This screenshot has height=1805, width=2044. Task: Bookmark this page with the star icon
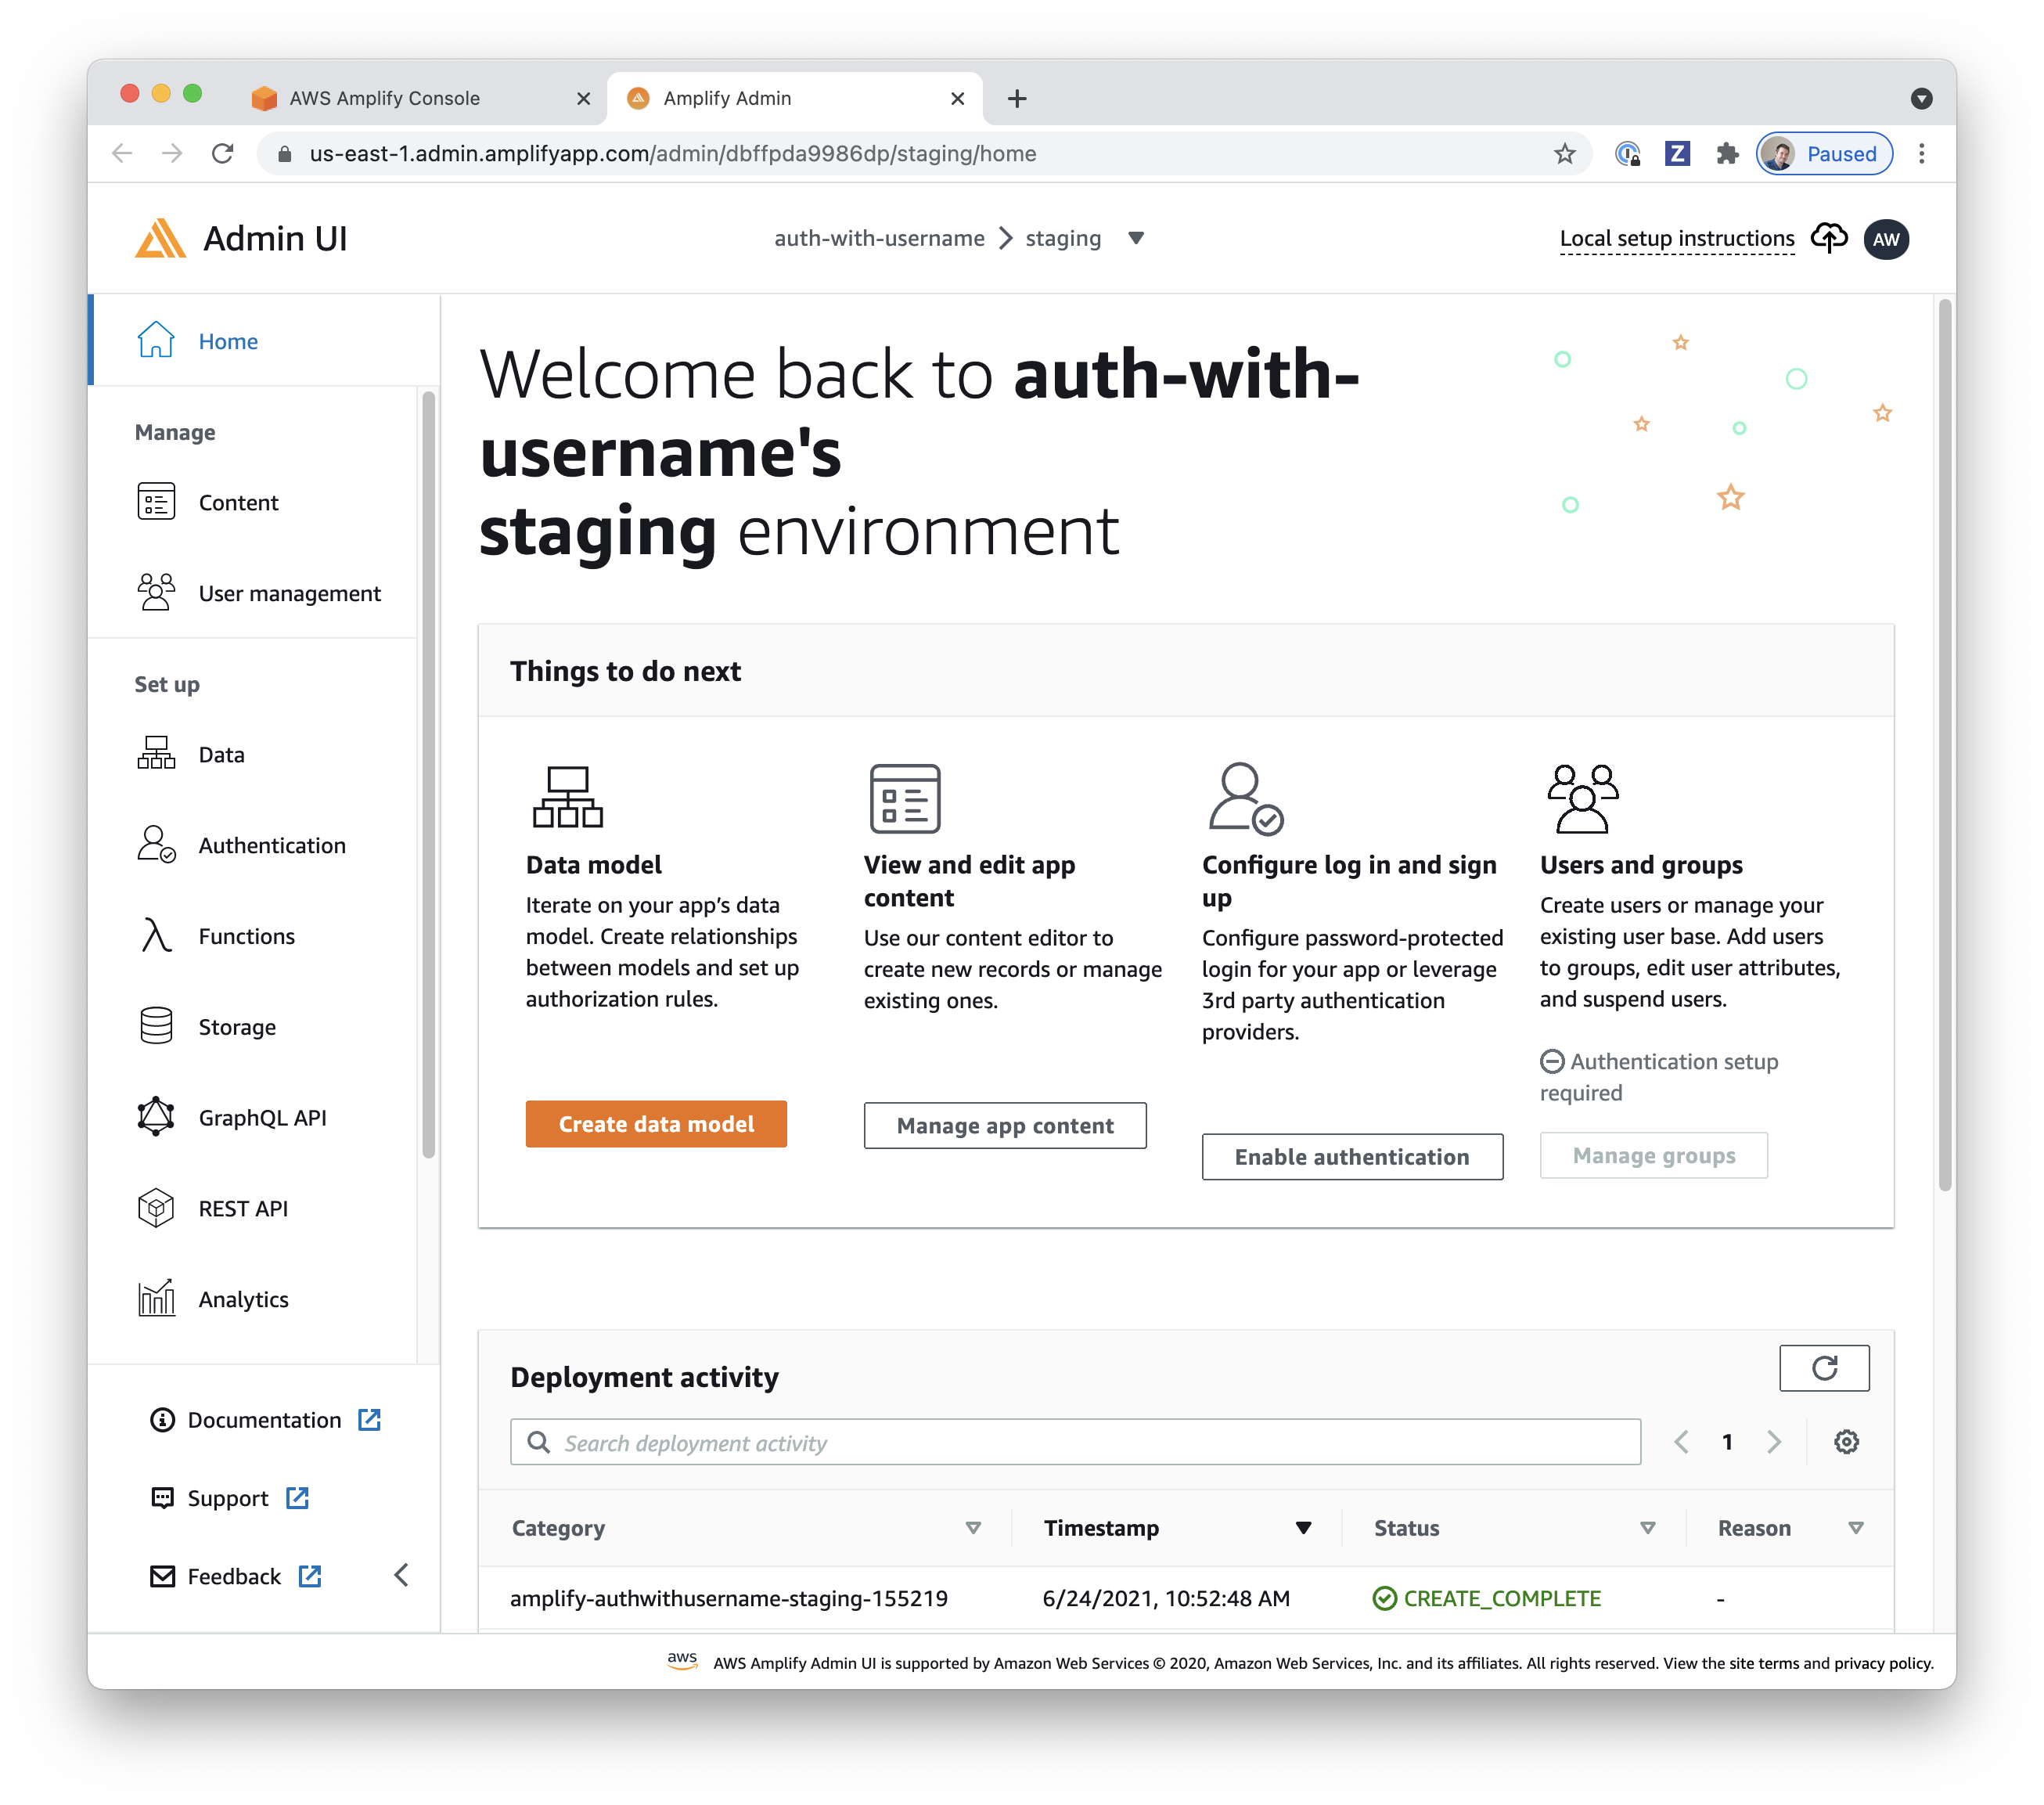[x=1565, y=153]
